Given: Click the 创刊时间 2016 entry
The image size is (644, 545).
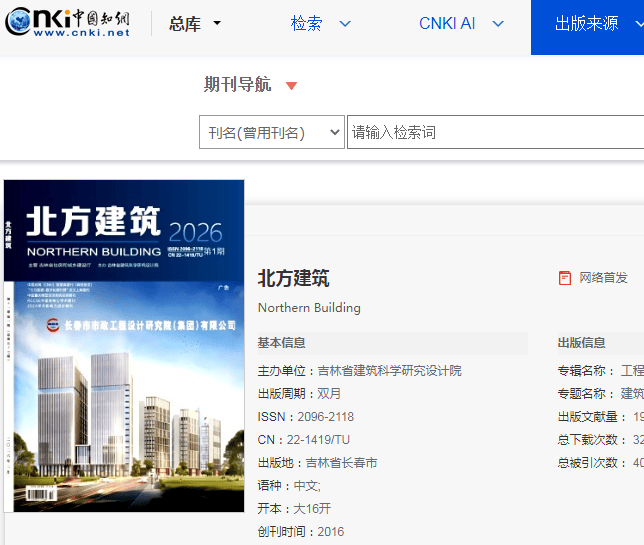Looking at the screenshot, I should pyautogui.click(x=301, y=532).
